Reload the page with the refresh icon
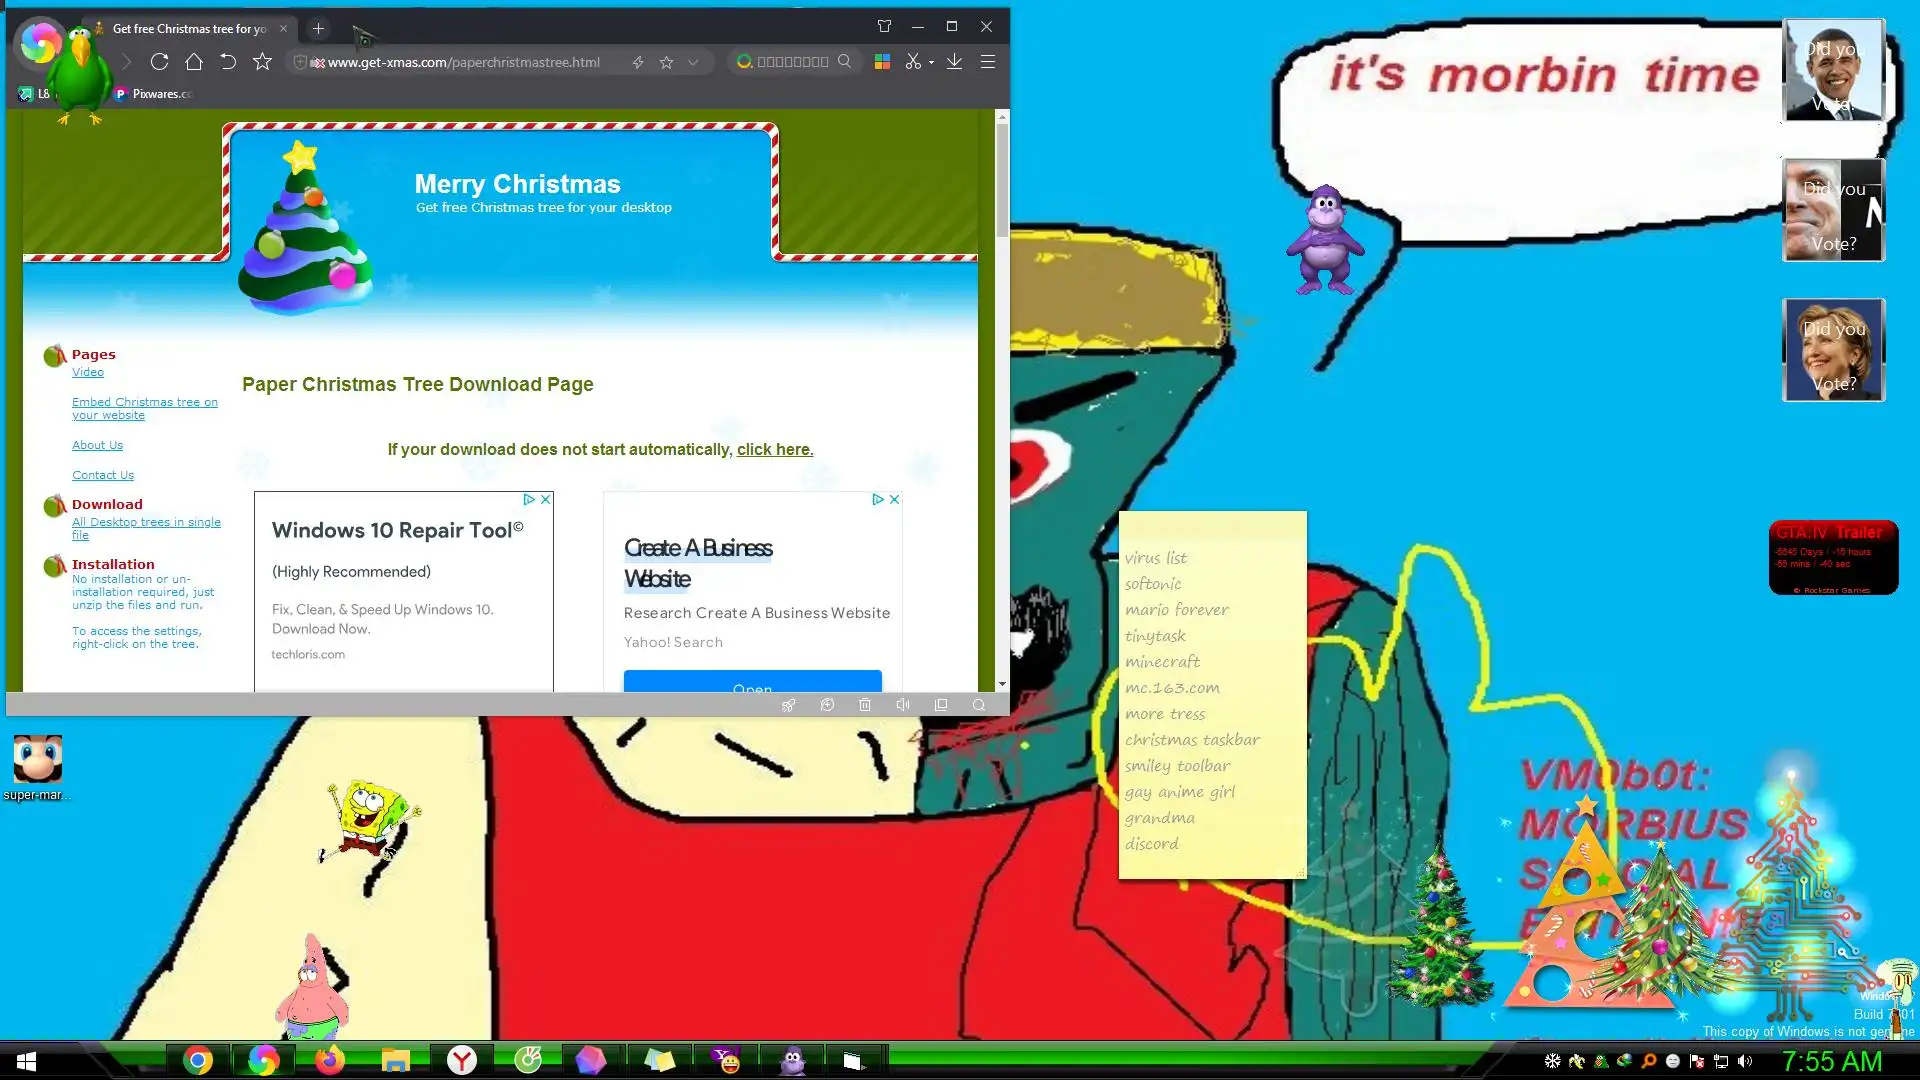The image size is (1920, 1080). (159, 62)
